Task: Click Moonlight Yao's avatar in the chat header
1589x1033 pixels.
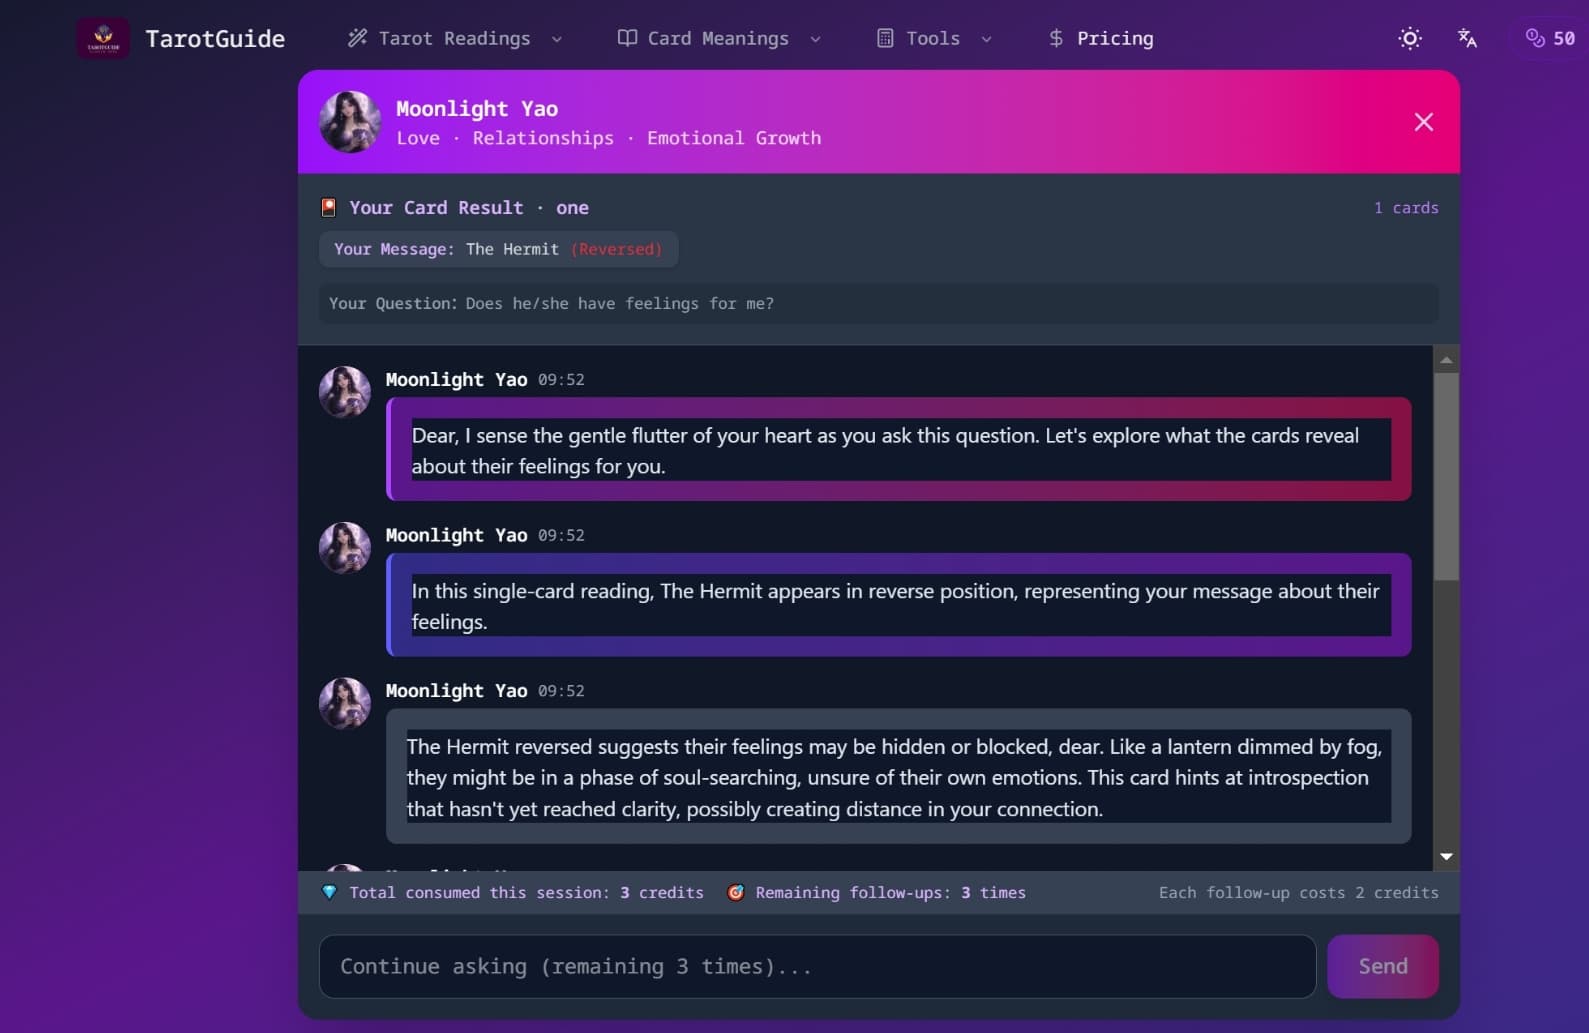Action: point(350,121)
